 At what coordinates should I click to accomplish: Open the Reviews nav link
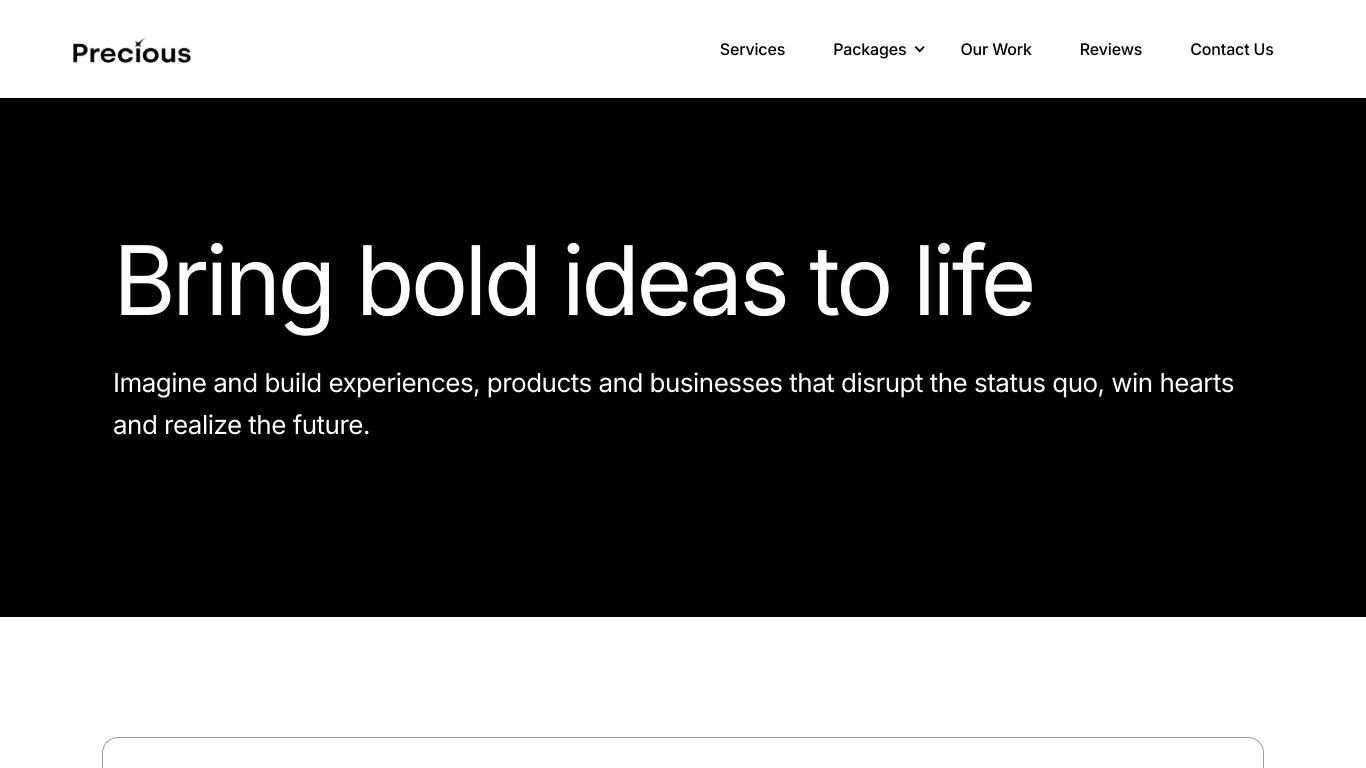pyautogui.click(x=1111, y=49)
